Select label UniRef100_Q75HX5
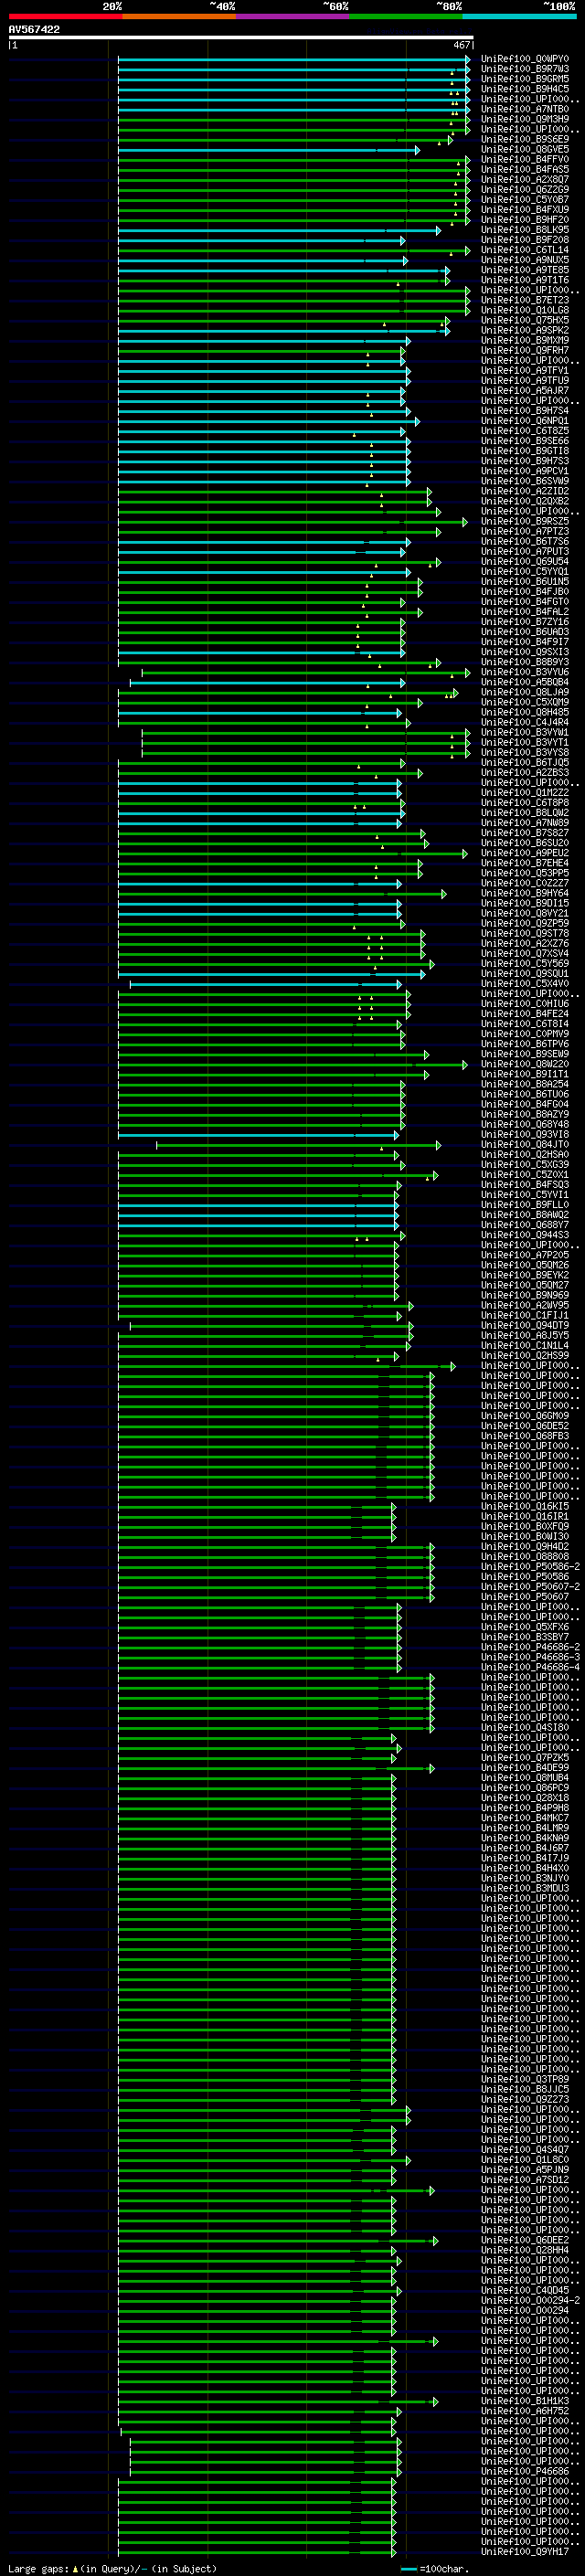585x2576 pixels. coord(525,320)
